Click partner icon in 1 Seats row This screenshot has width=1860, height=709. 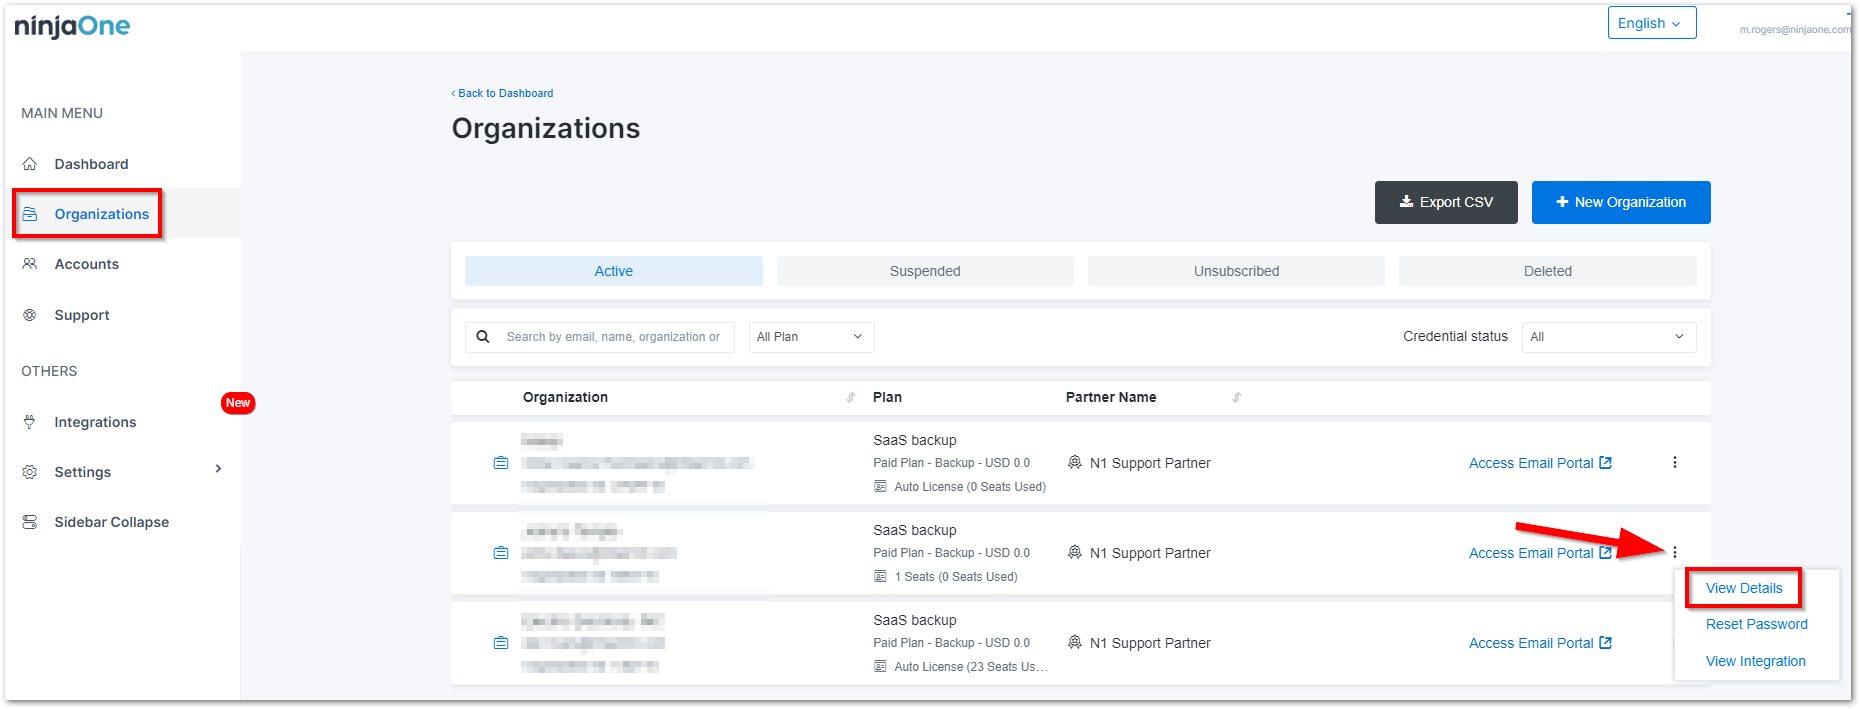(1075, 552)
